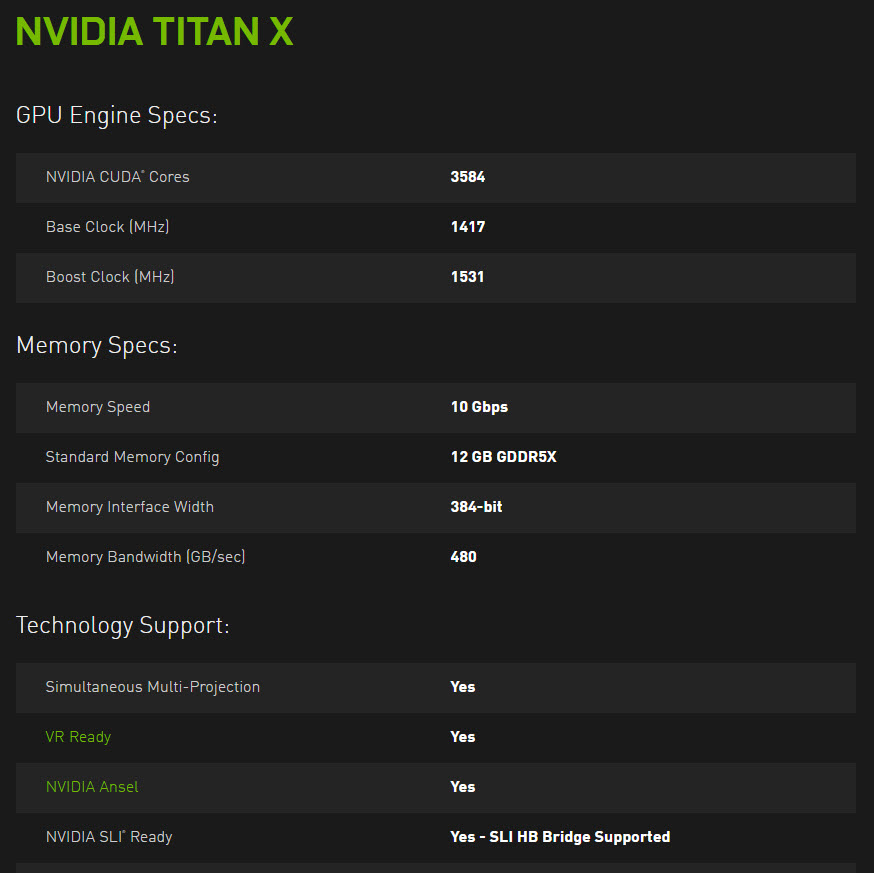Select the Memory Speed label
The height and width of the screenshot is (873, 874).
coord(98,407)
